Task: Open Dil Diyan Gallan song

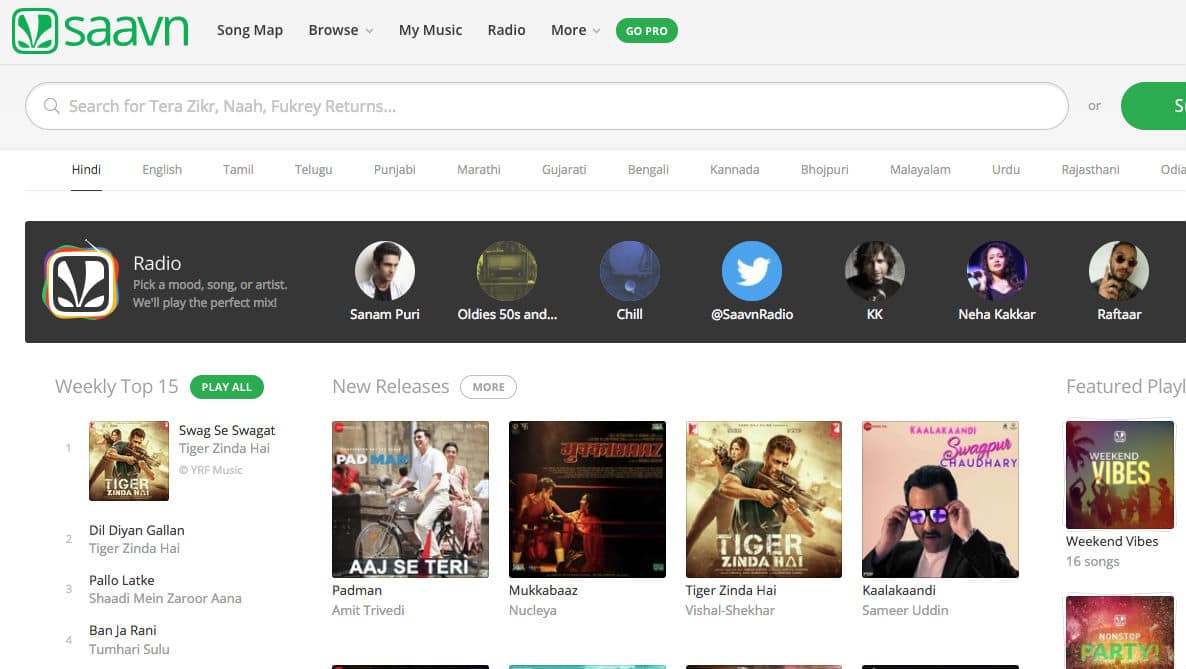Action: 137,530
